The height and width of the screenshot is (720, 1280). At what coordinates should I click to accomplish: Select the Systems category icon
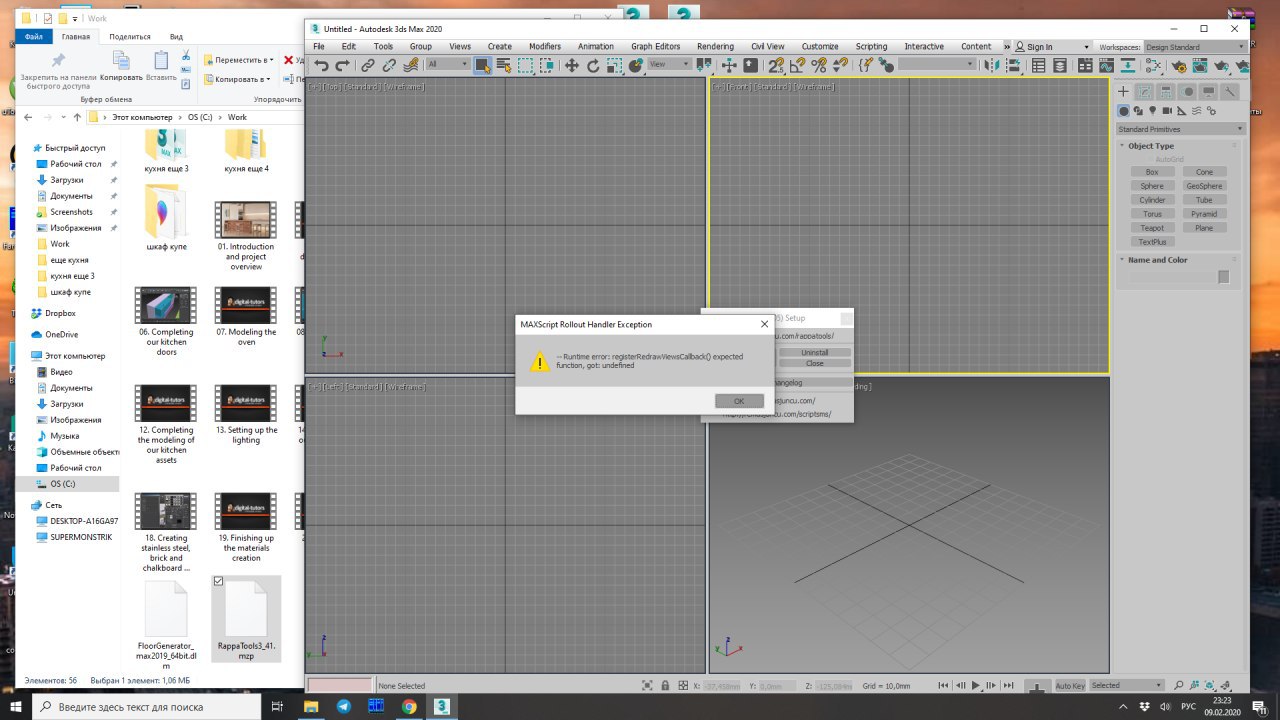tap(1211, 111)
